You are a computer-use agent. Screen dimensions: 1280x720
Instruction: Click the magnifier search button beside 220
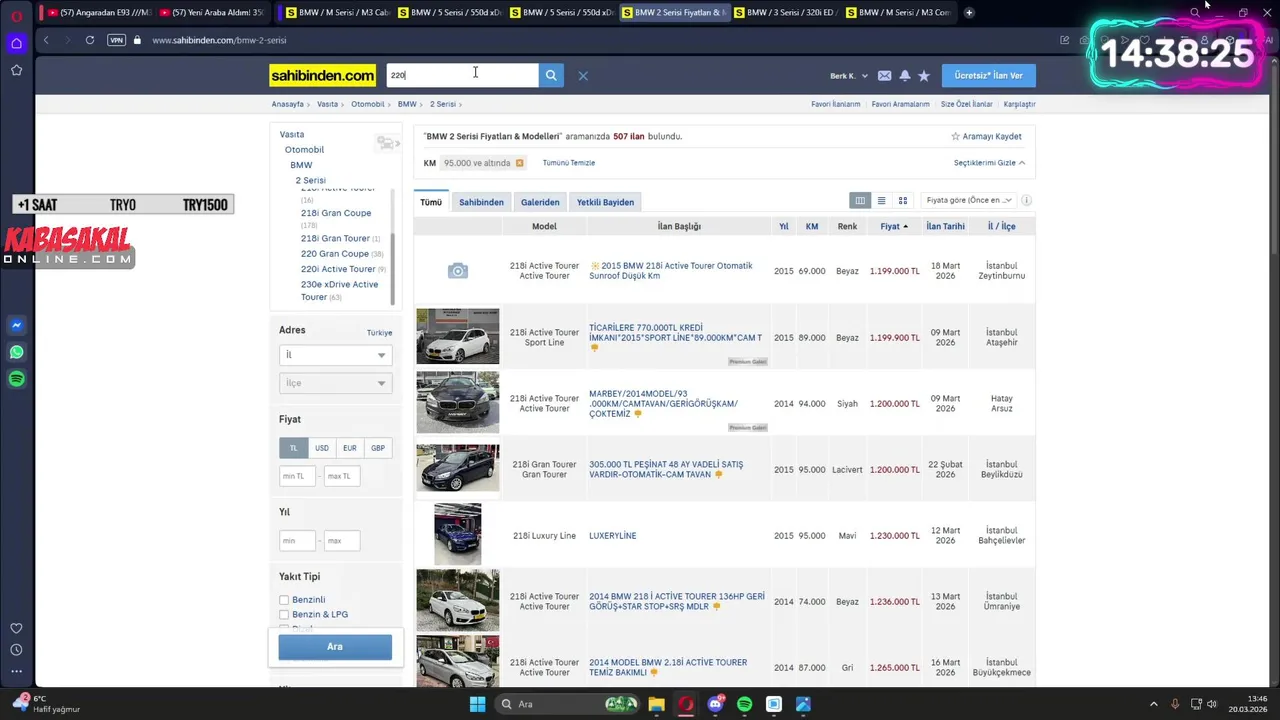[x=551, y=75]
